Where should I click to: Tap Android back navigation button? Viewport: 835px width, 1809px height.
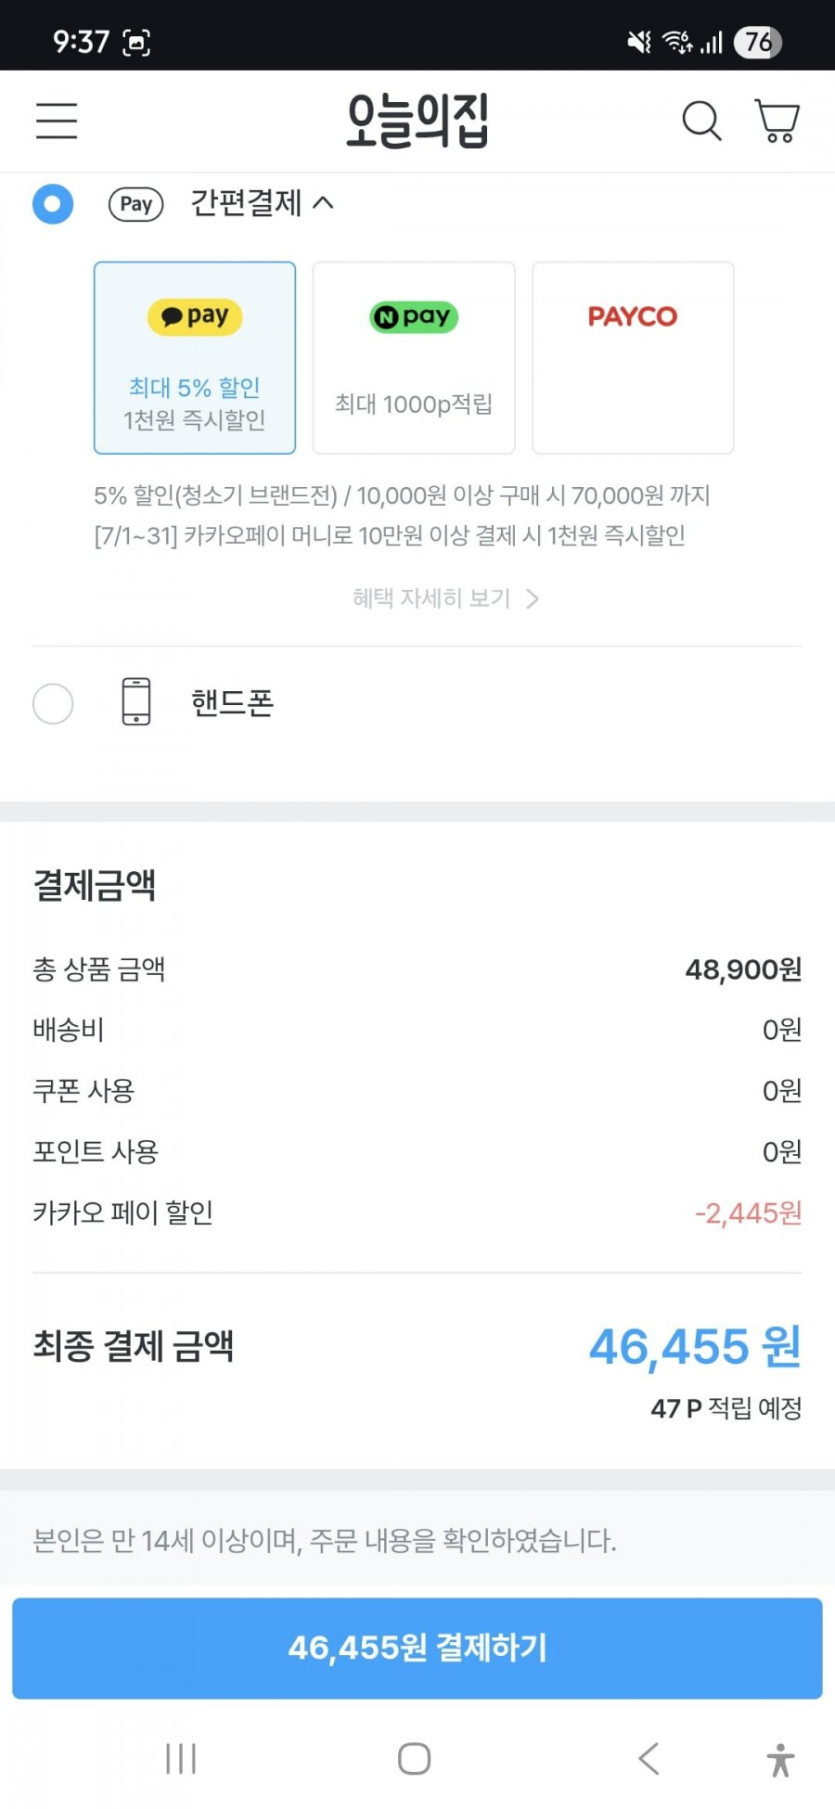[x=649, y=1757]
